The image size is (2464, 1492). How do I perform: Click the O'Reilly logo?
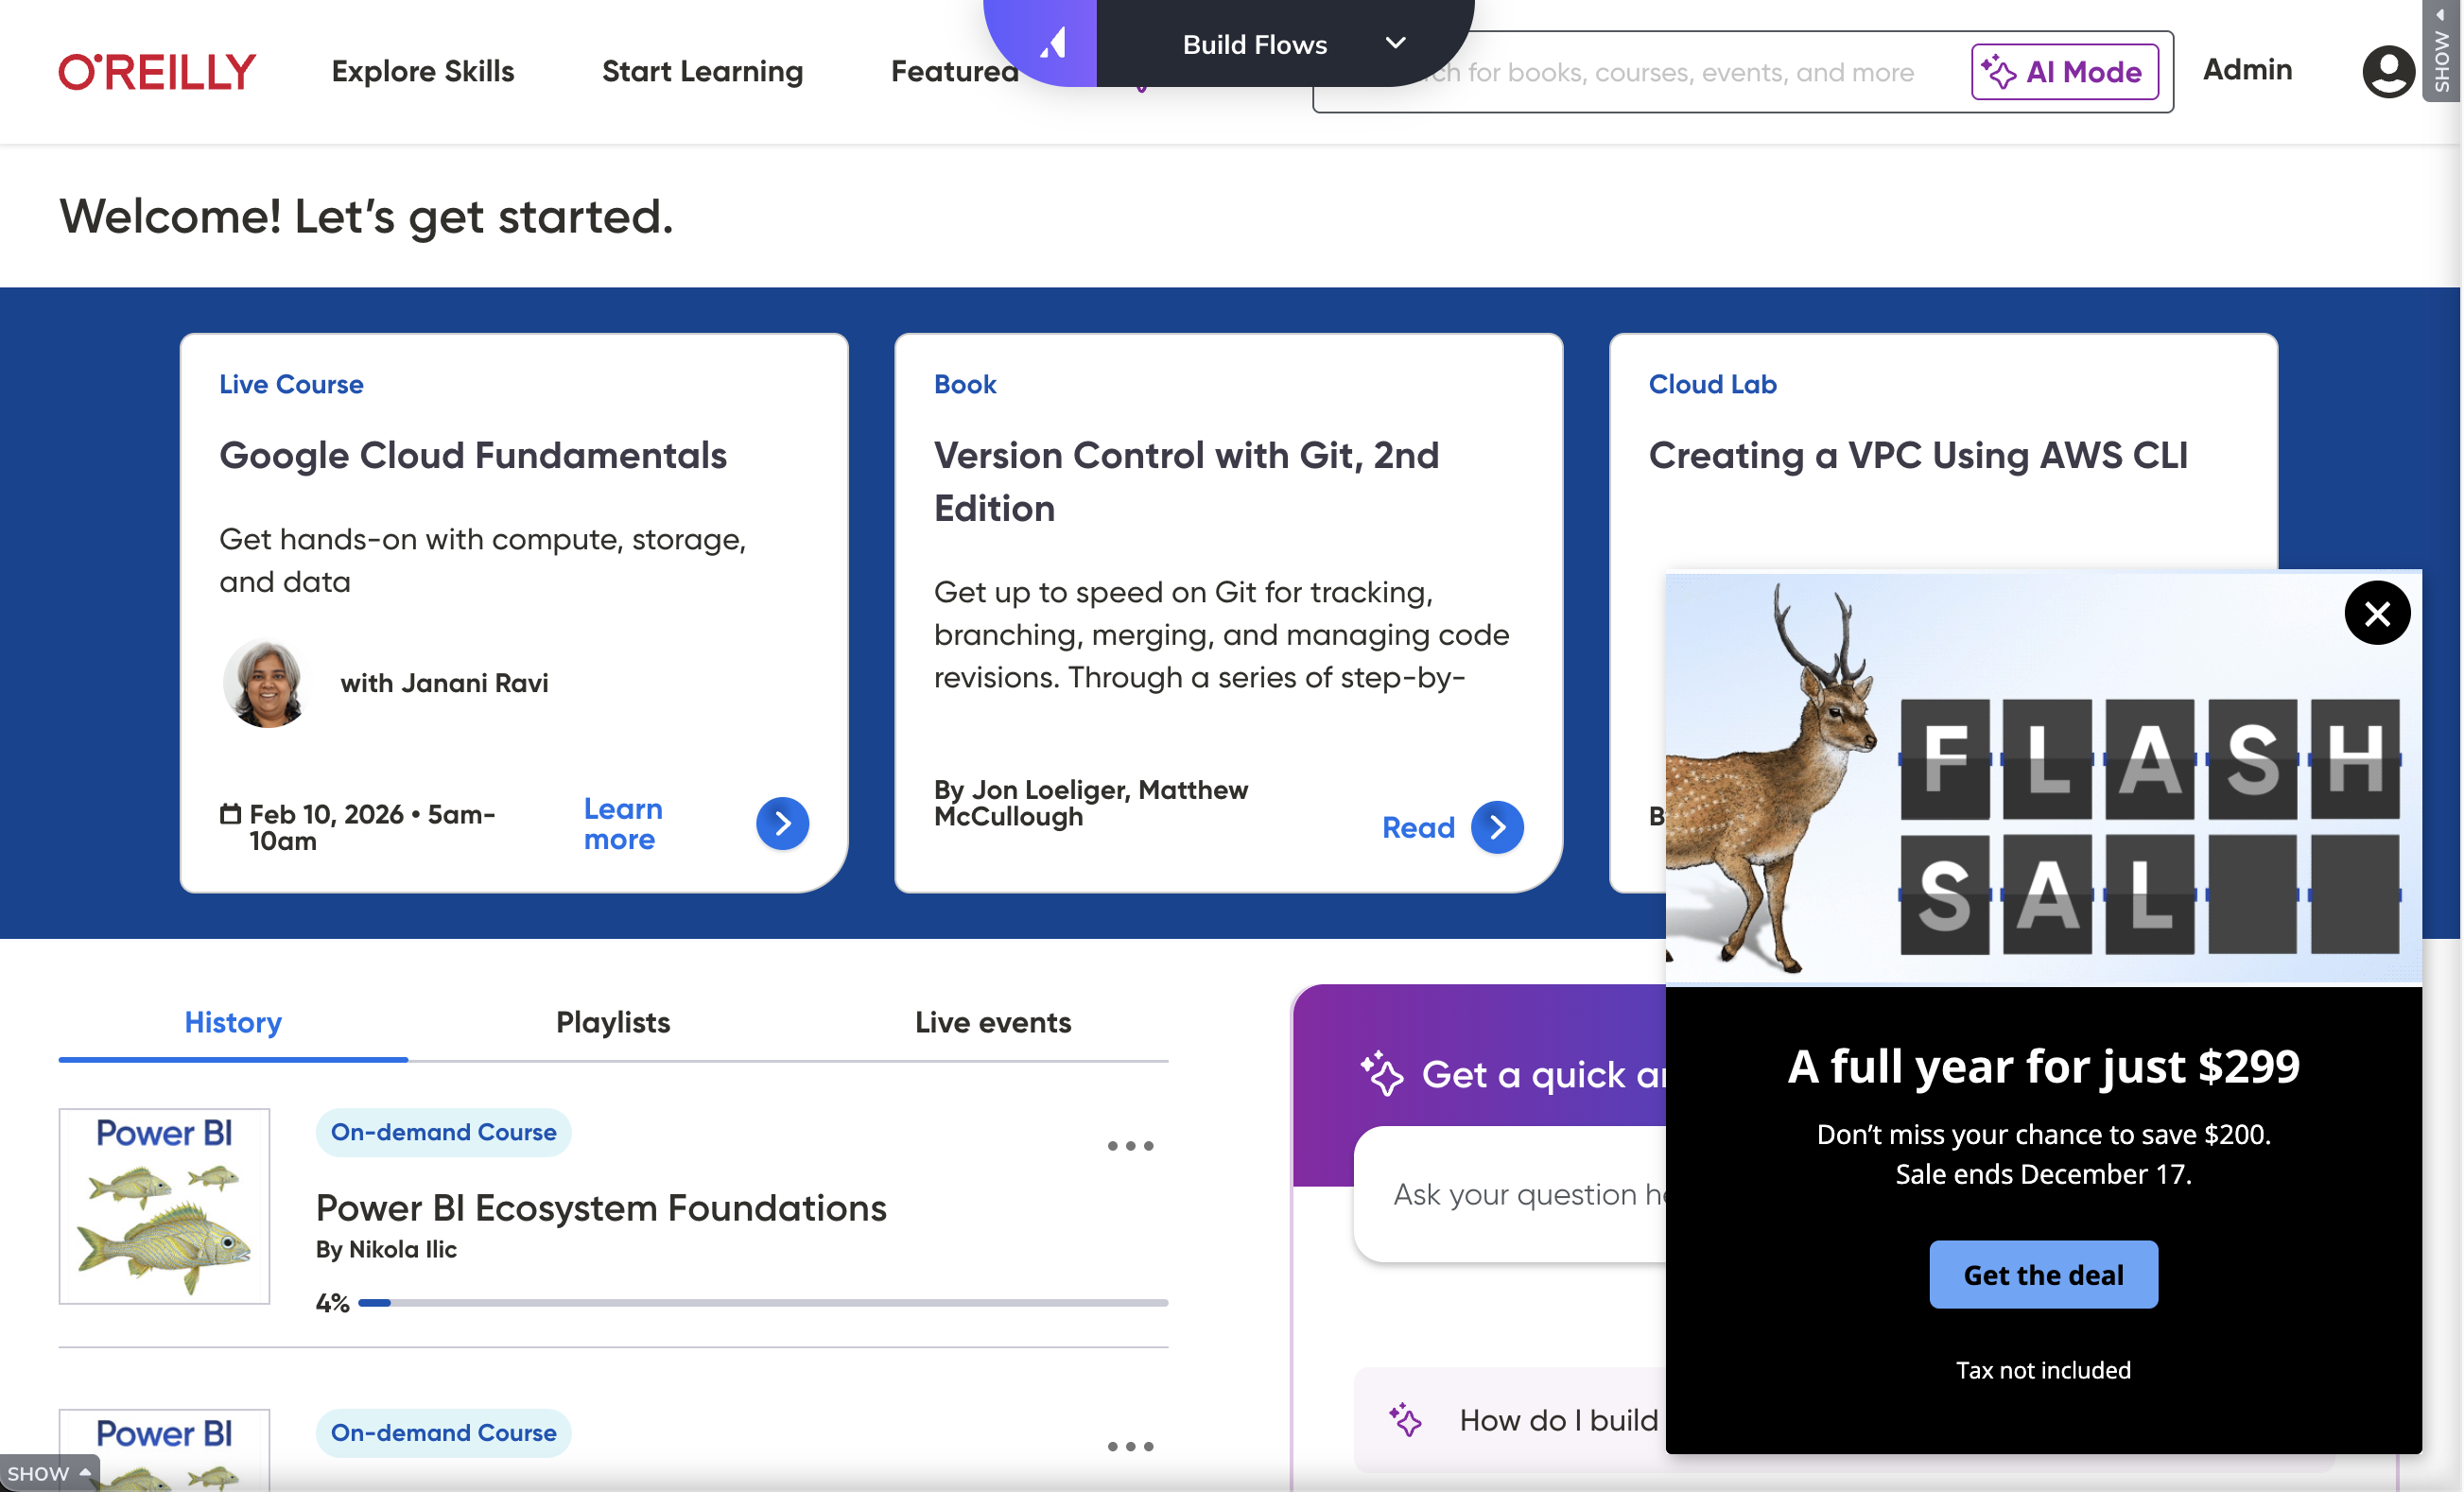(157, 72)
